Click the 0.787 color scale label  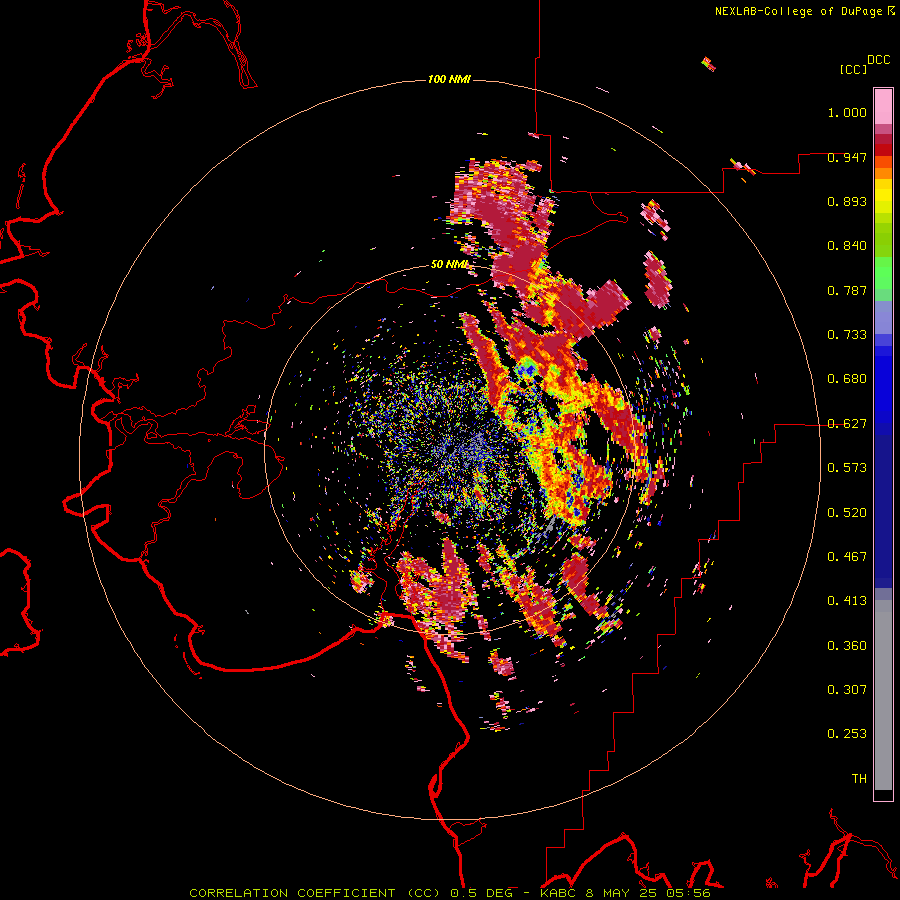click(847, 290)
